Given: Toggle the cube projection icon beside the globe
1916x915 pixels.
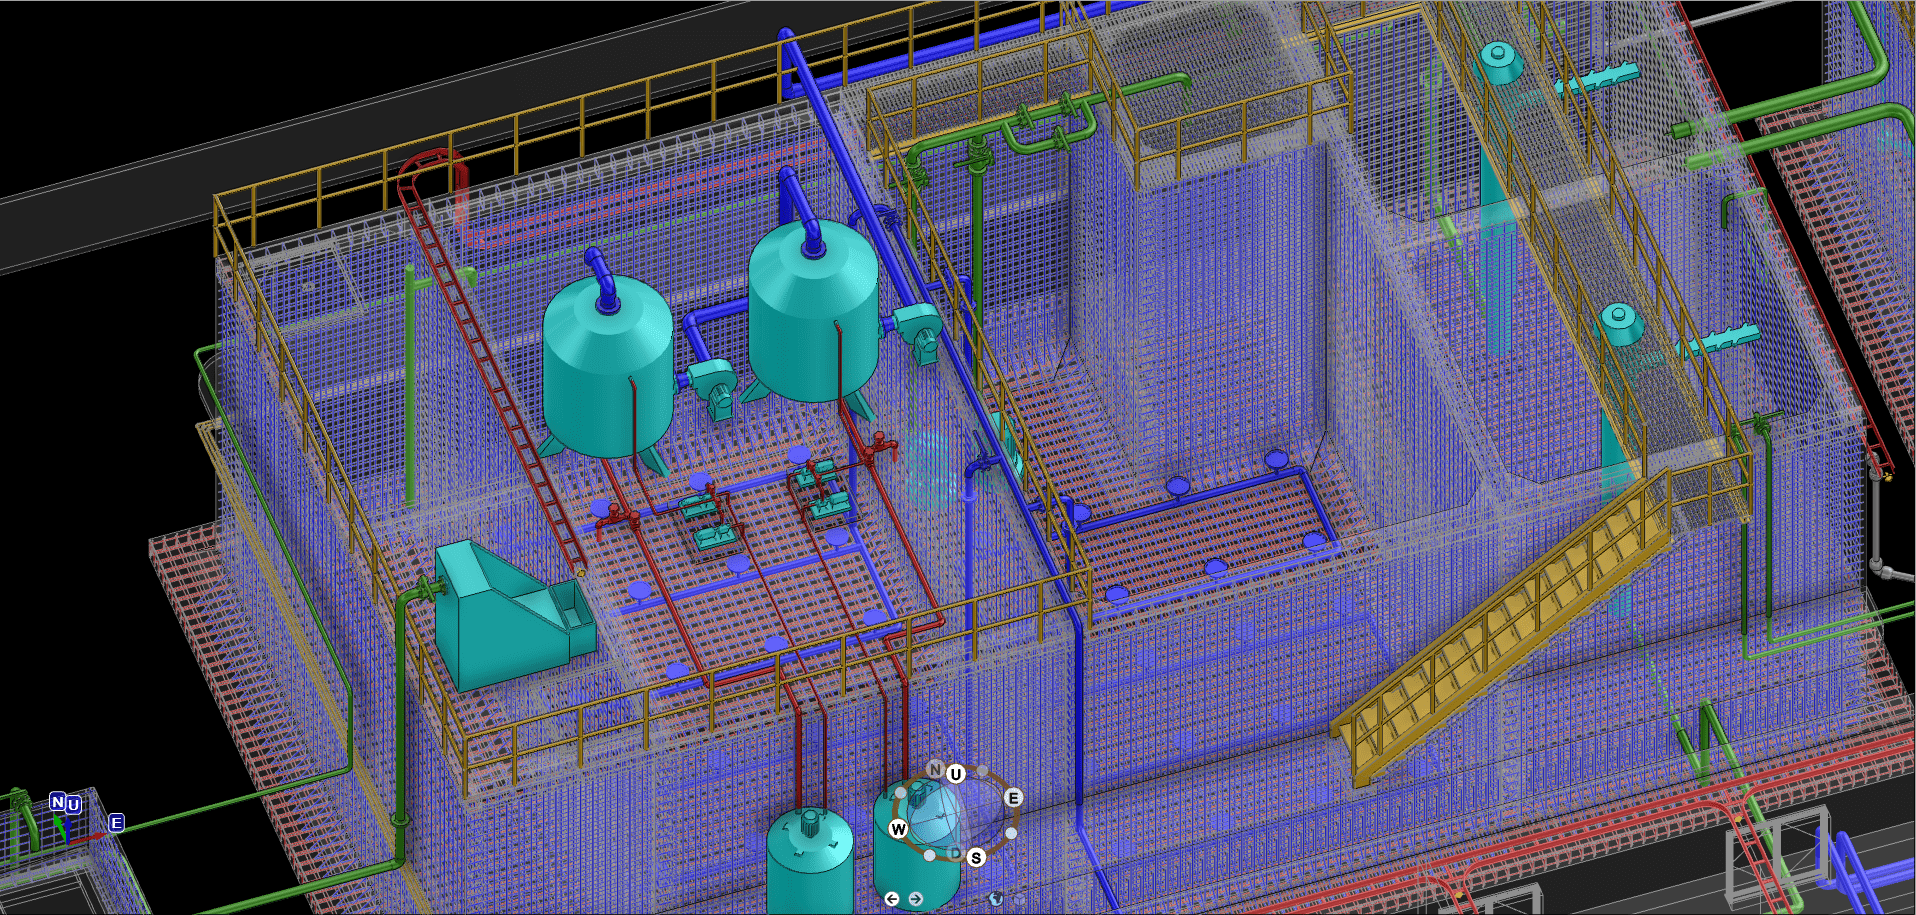Looking at the screenshot, I should 1018,899.
